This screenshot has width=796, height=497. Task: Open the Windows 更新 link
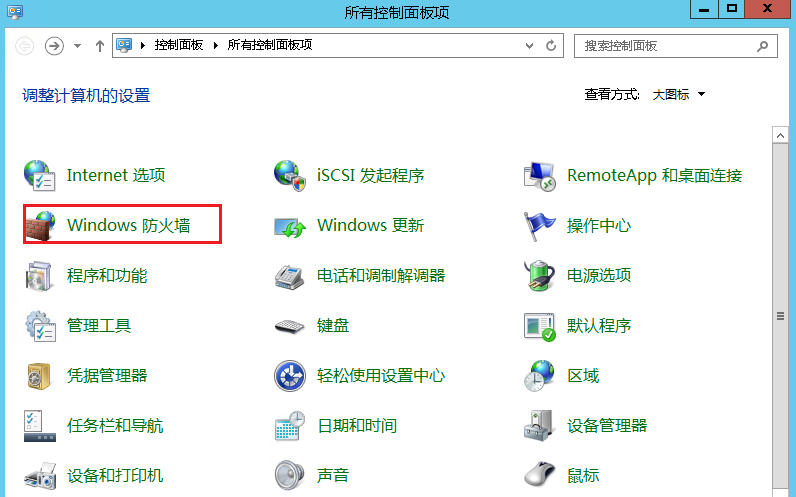click(x=371, y=225)
